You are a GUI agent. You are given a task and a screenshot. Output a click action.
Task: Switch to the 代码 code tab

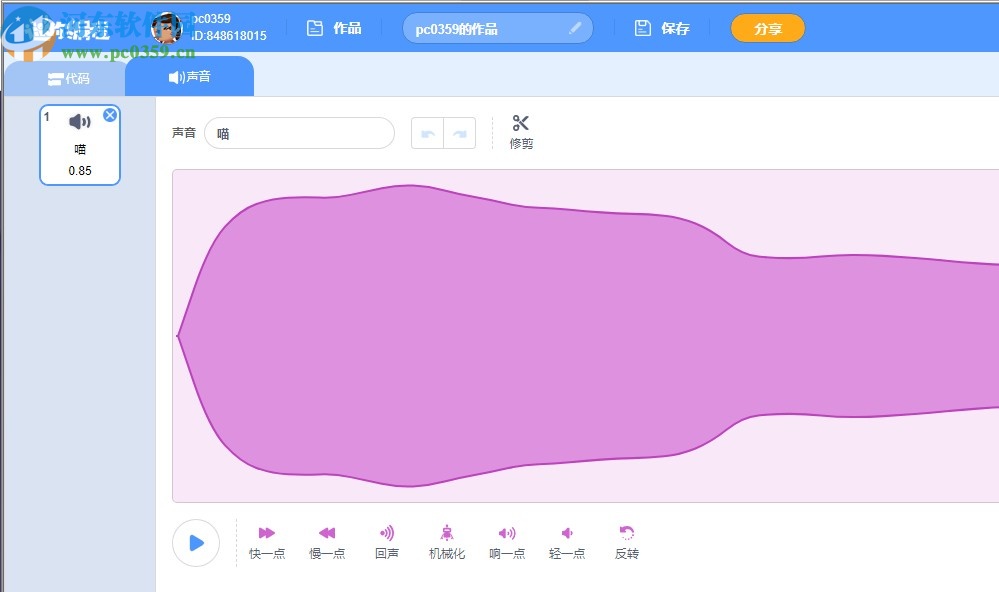pos(68,76)
